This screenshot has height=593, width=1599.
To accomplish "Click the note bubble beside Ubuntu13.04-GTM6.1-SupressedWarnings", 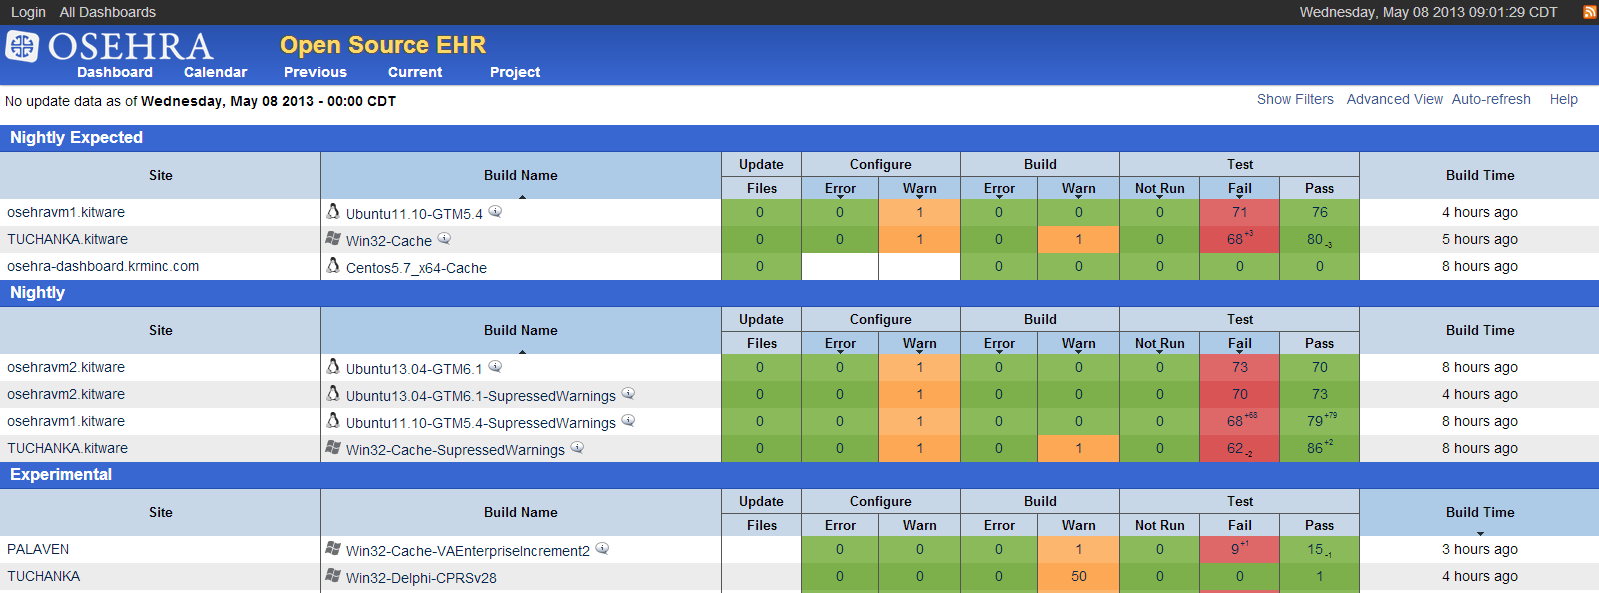I will tap(628, 394).
